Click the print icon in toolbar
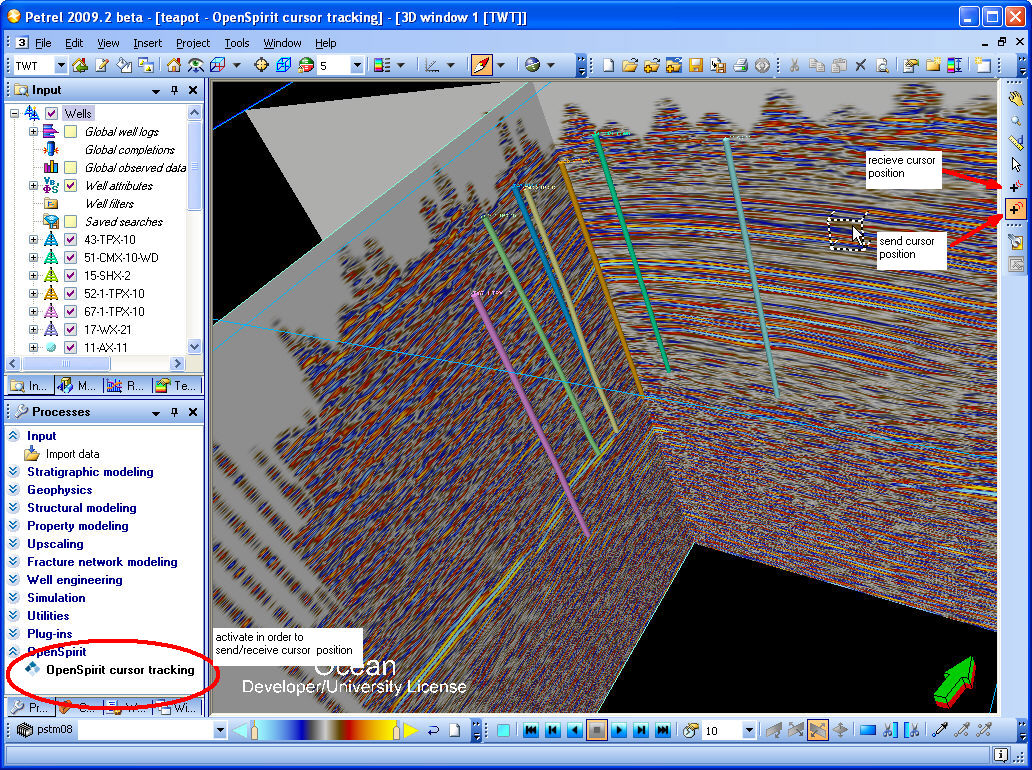Screen dimensions: 1032x770 740,66
